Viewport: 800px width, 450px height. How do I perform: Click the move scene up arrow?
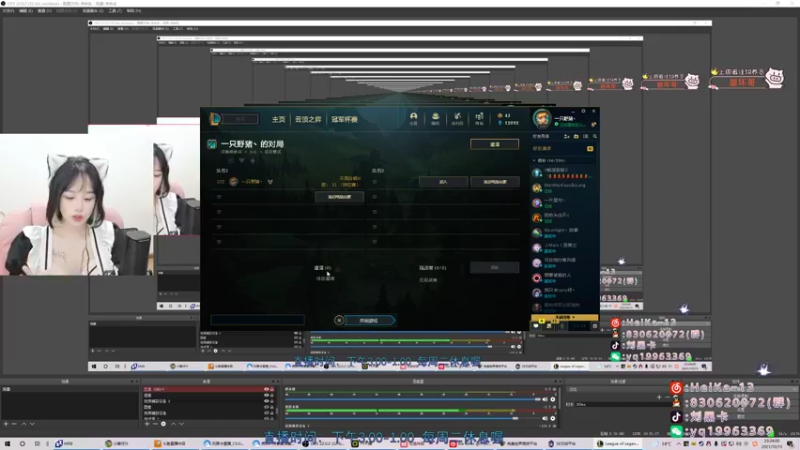pos(24,423)
